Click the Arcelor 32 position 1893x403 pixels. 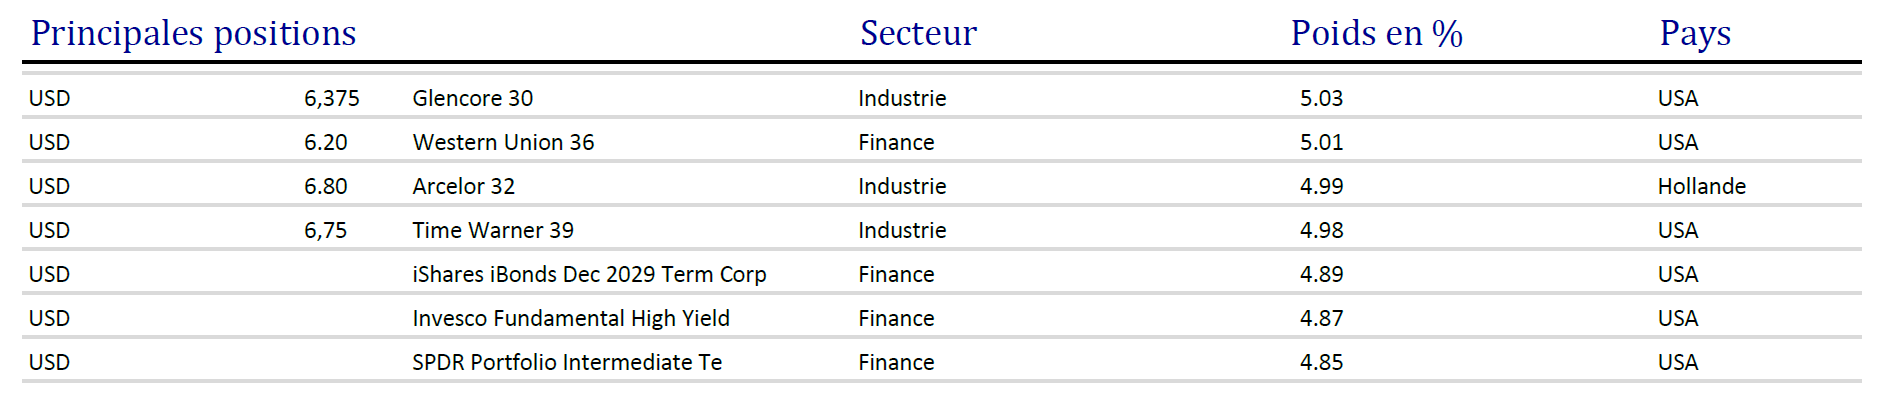click(463, 186)
